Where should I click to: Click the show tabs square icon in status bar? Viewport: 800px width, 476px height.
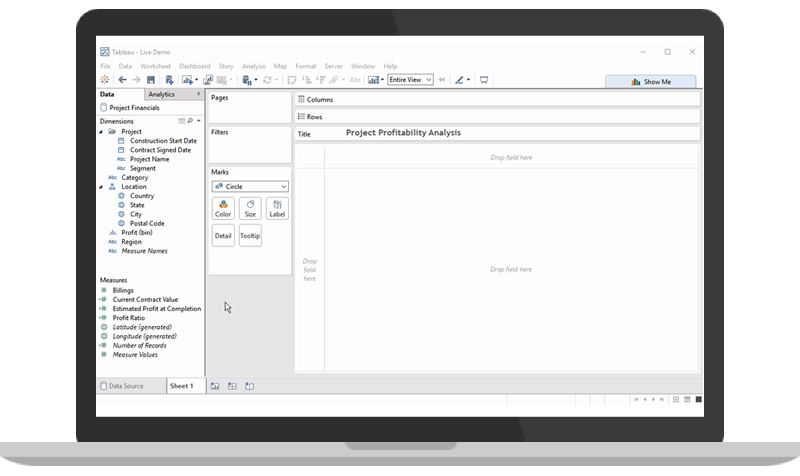[698, 399]
